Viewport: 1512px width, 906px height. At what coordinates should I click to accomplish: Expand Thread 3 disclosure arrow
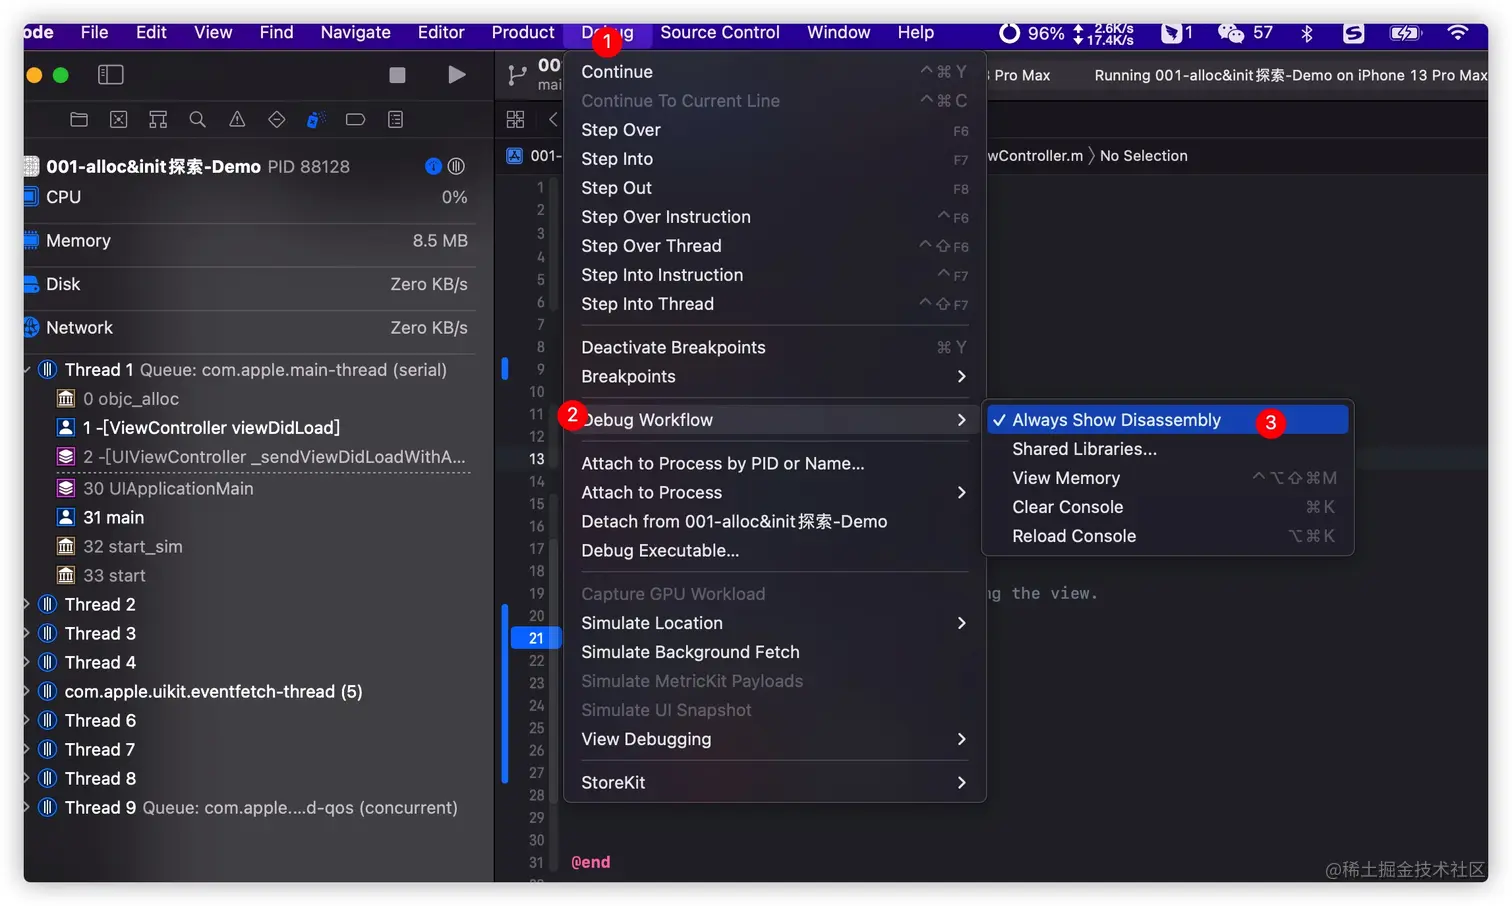(27, 634)
